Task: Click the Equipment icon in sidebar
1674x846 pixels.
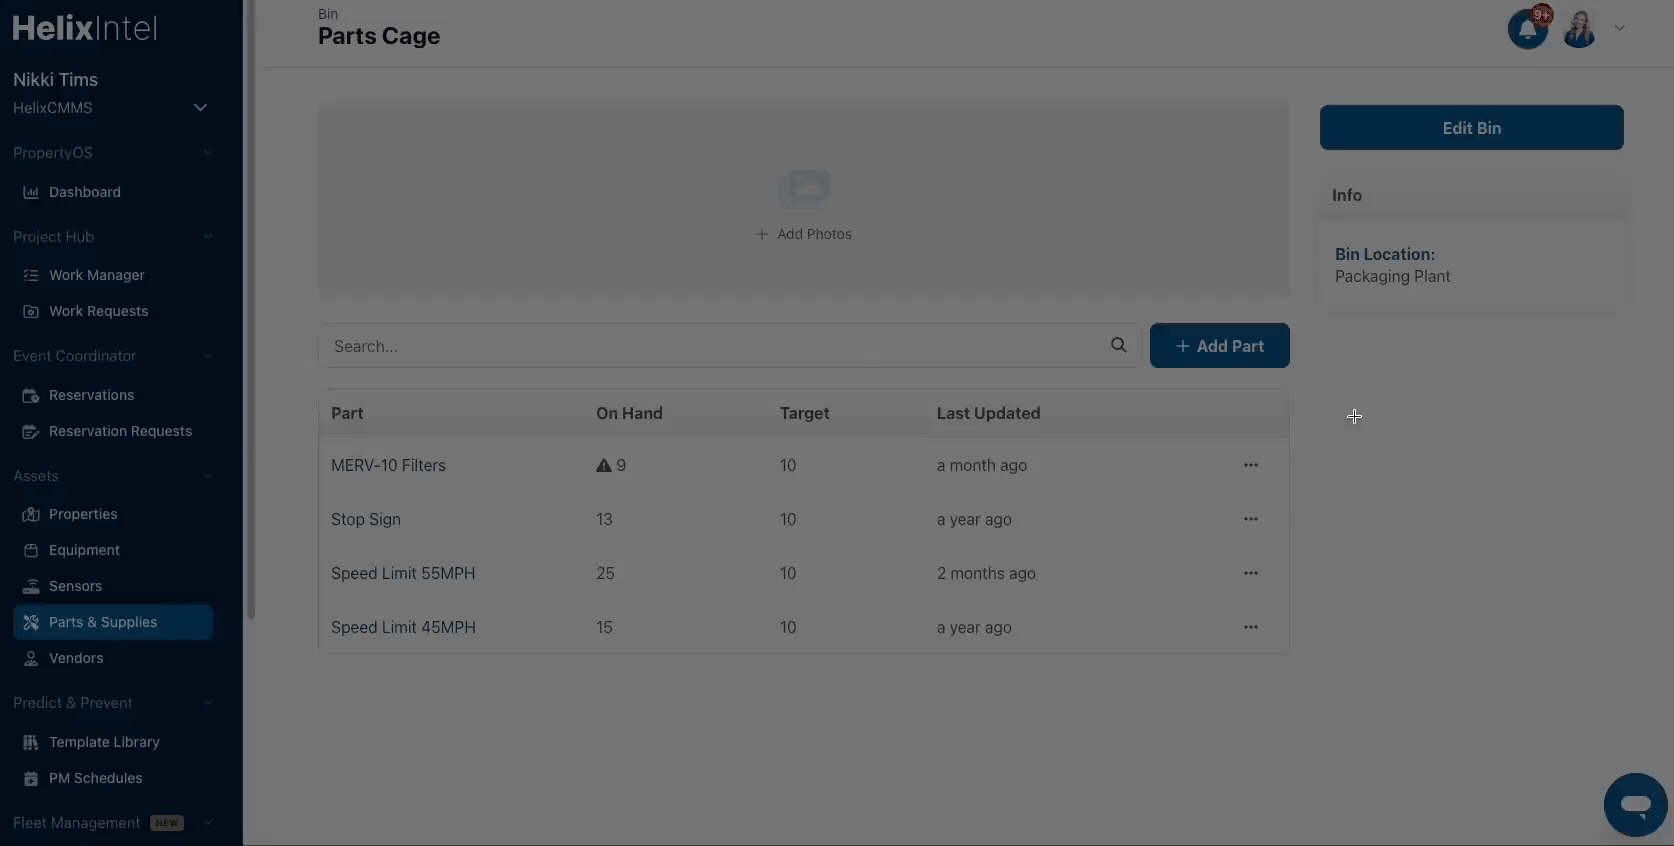Action: click(x=31, y=550)
